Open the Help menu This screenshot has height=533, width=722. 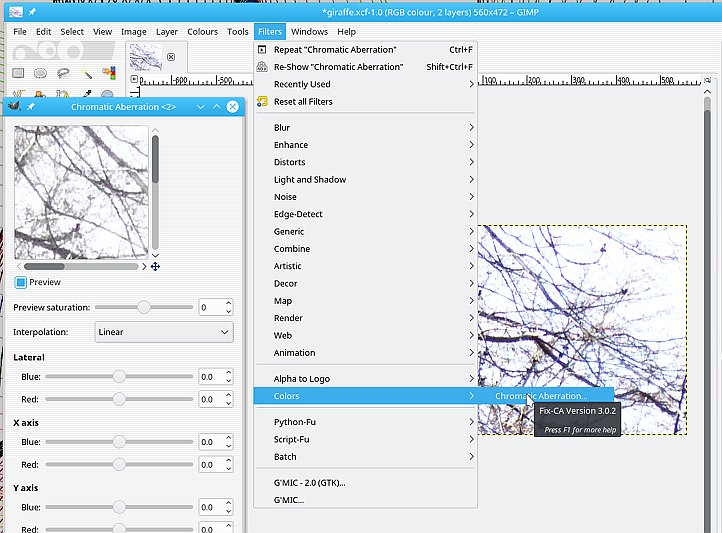346,32
